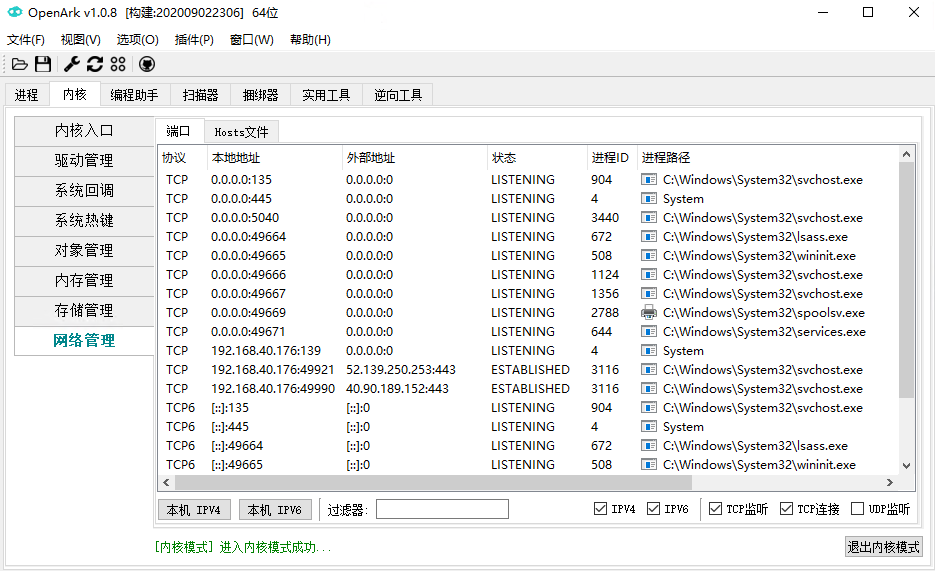Enable the UDP监听 checkbox
Viewport: 935px width, 571px height.
coord(857,508)
